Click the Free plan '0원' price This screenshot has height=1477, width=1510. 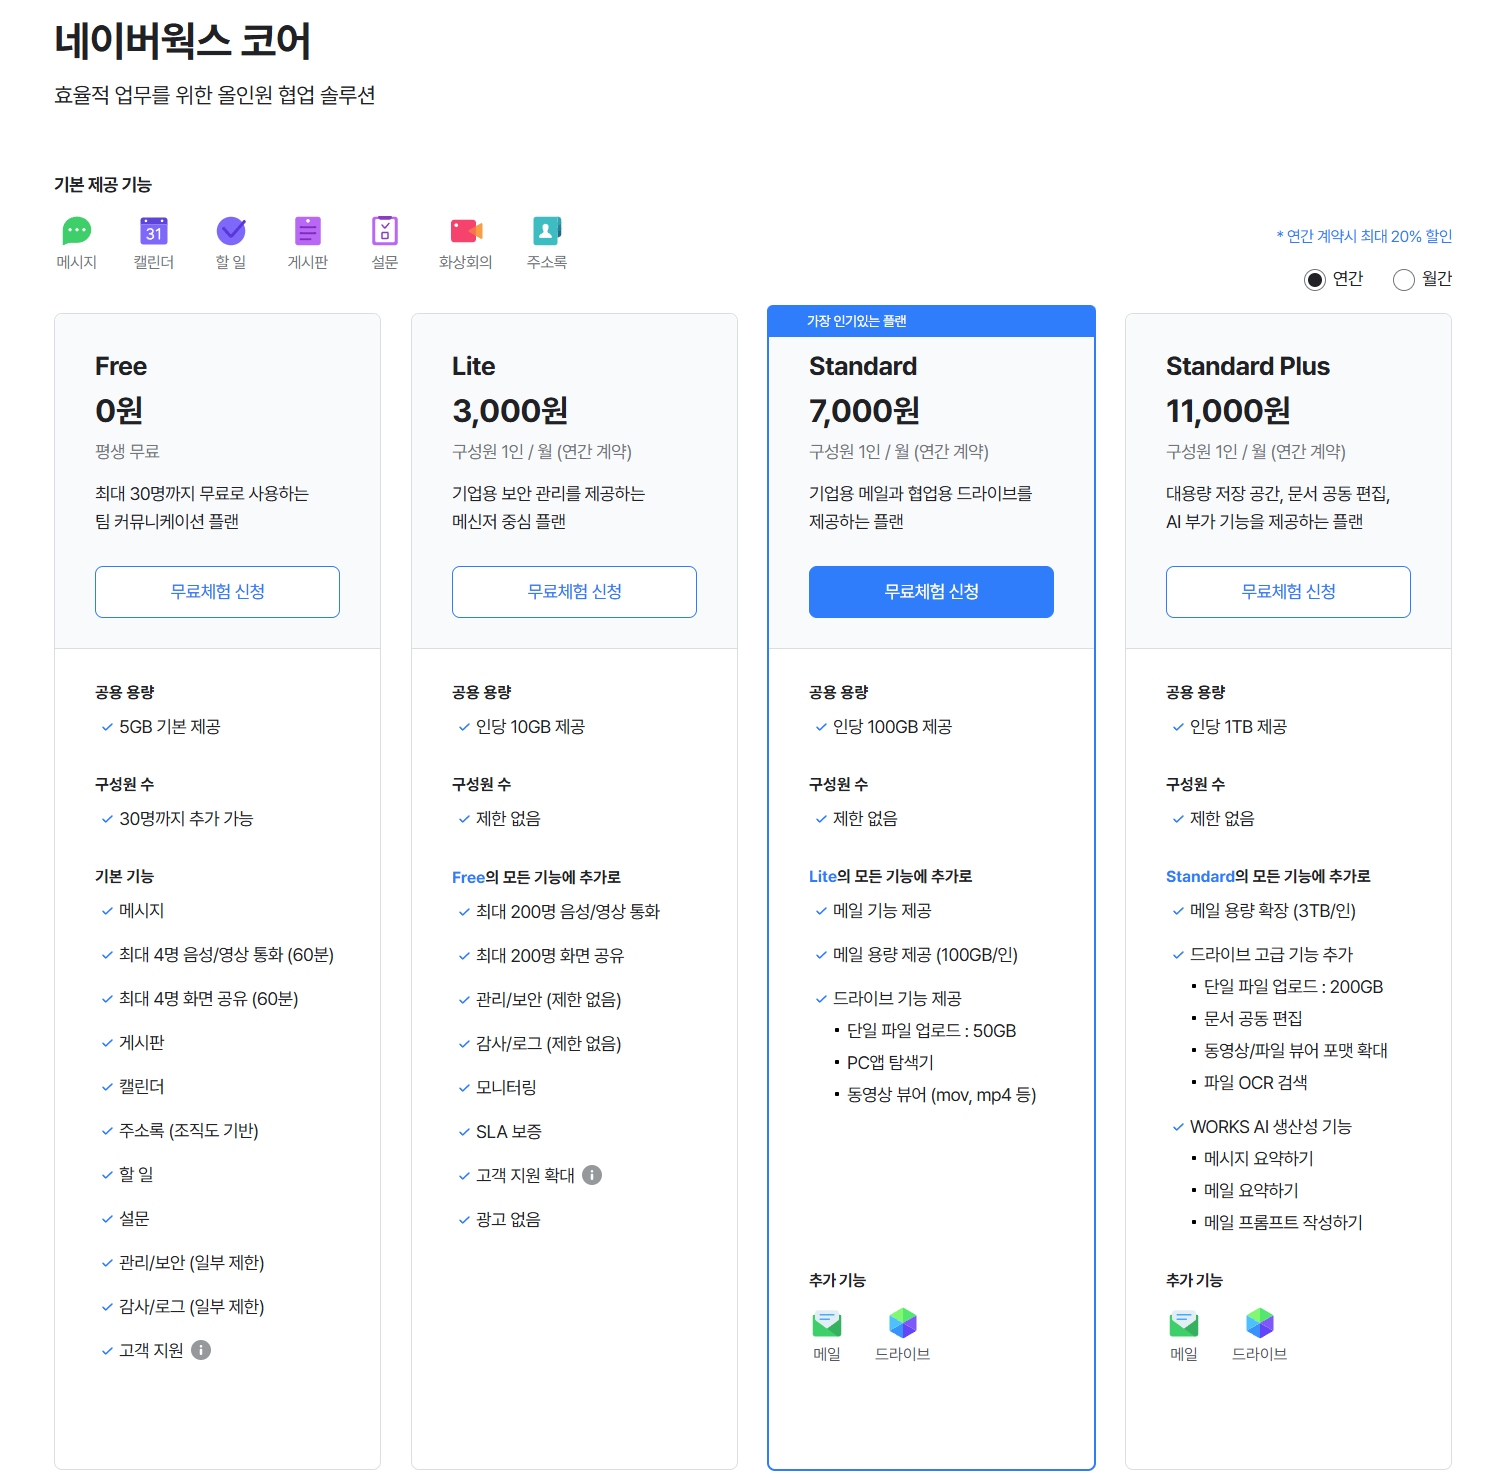coord(119,410)
